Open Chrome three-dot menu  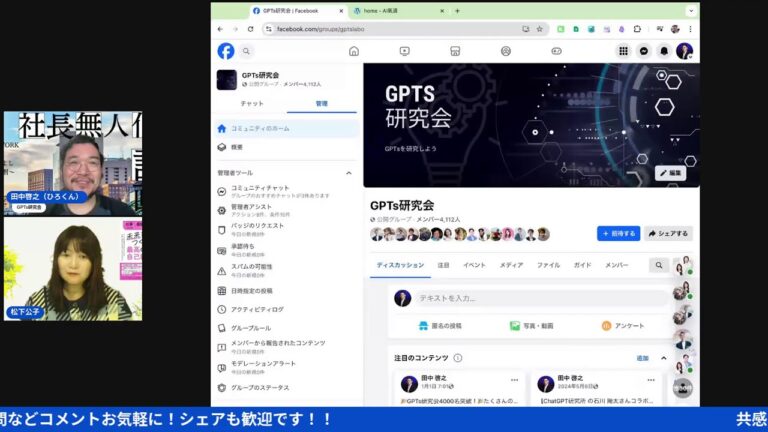click(x=691, y=29)
